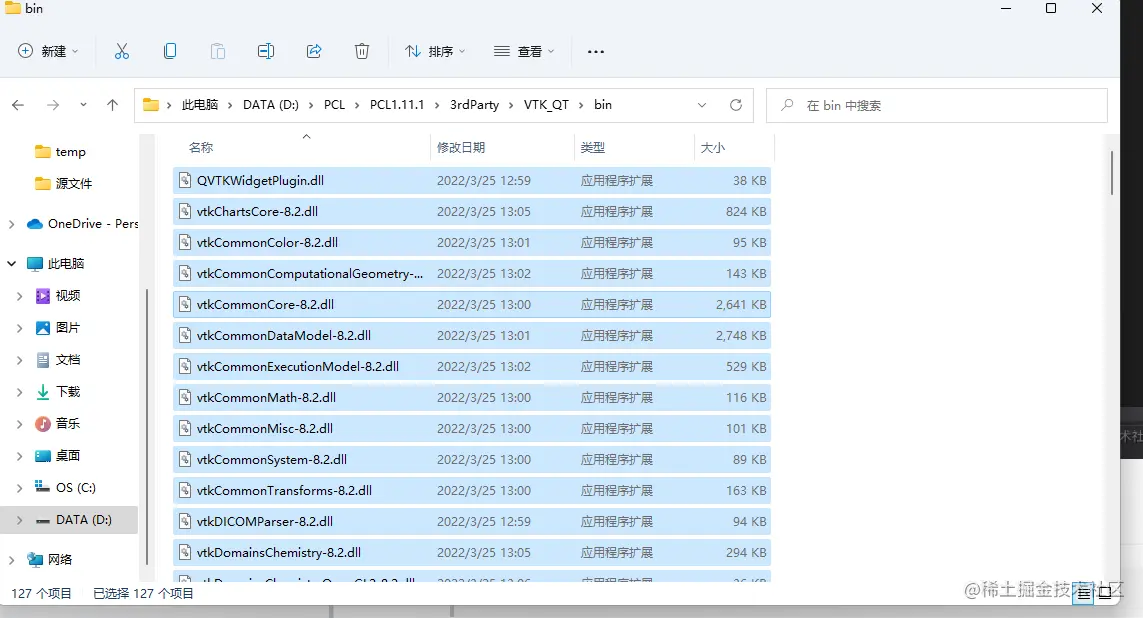Expand the OneDrive tree node
1143x618 pixels.
pyautogui.click(x=11, y=224)
